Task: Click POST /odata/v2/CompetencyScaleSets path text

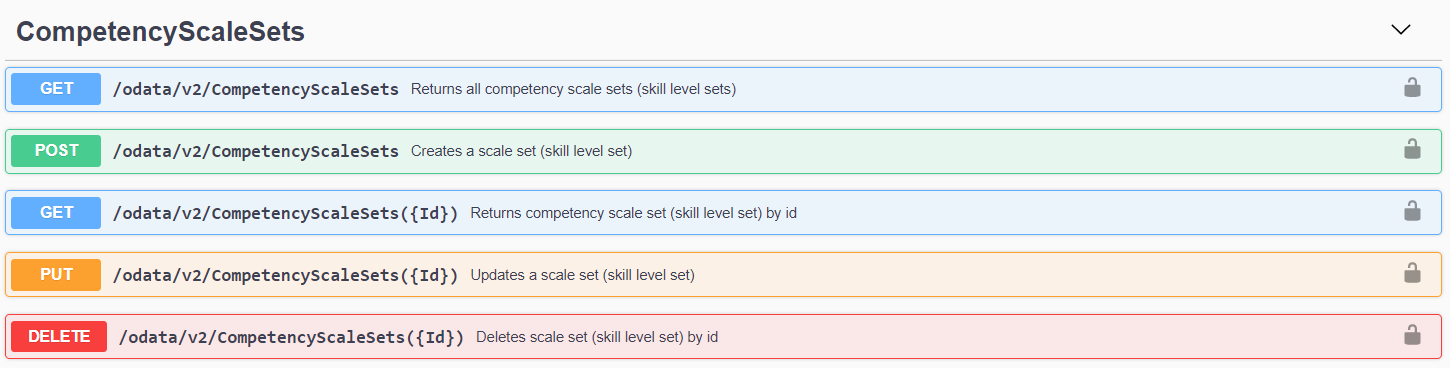Action: tap(256, 151)
